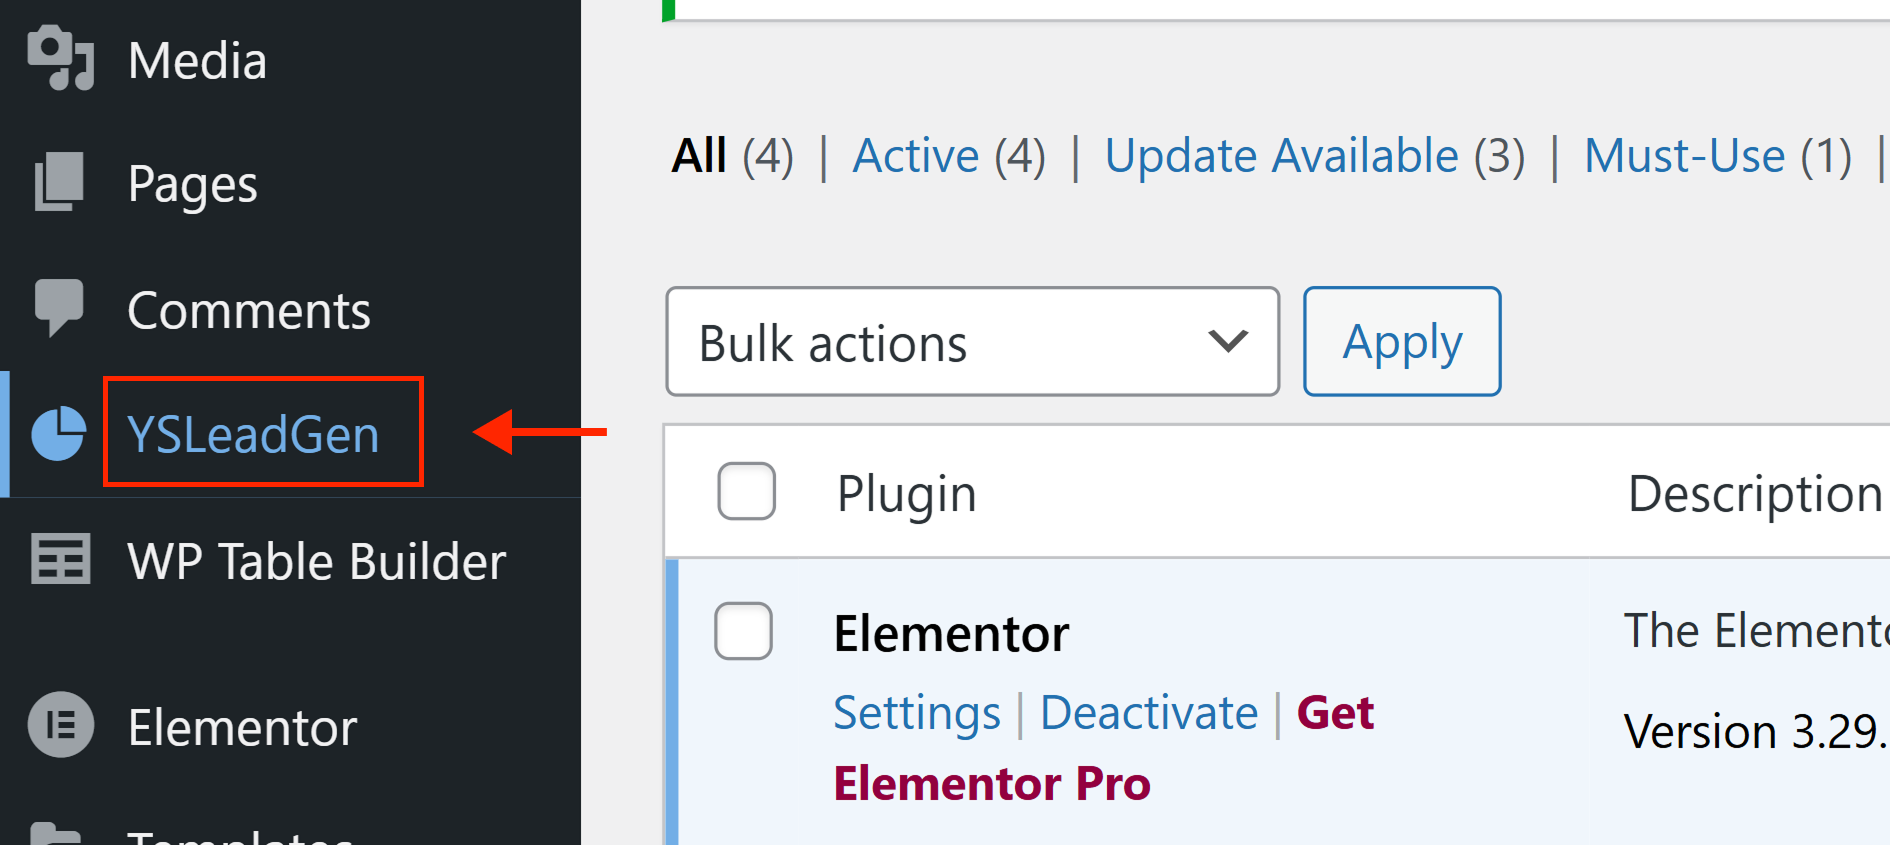Viewport: 1890px width, 845px height.
Task: Click the Pages stacked-sheets icon
Action: pyautogui.click(x=60, y=182)
